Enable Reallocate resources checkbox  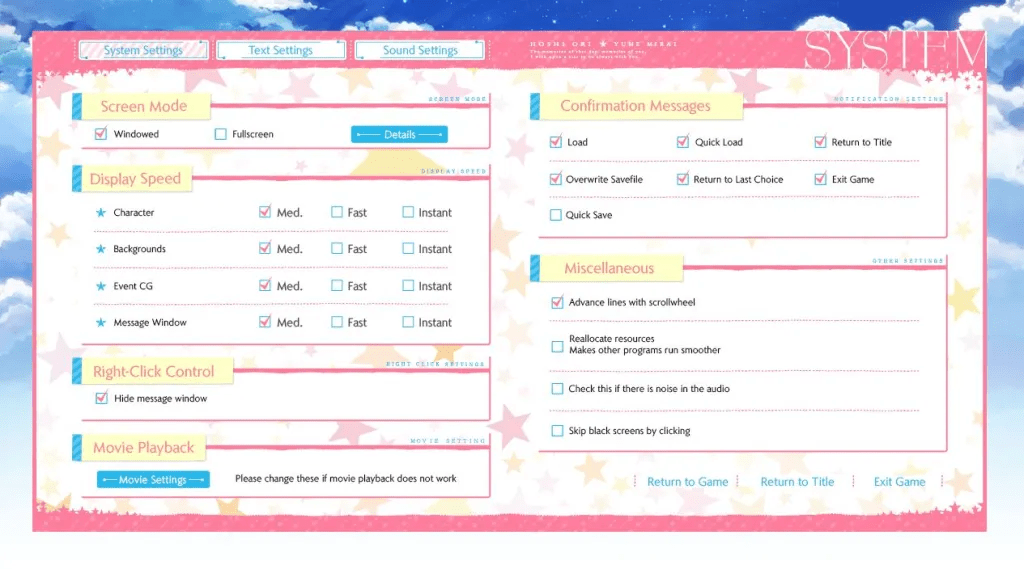tap(557, 347)
